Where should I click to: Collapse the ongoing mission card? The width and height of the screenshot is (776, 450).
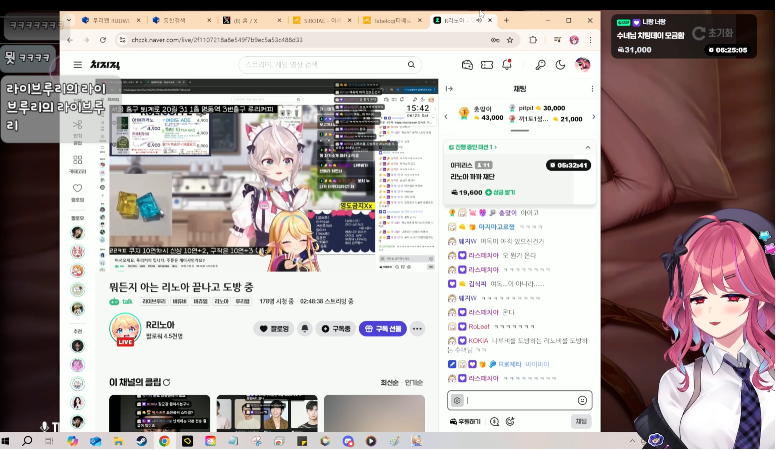pos(588,147)
